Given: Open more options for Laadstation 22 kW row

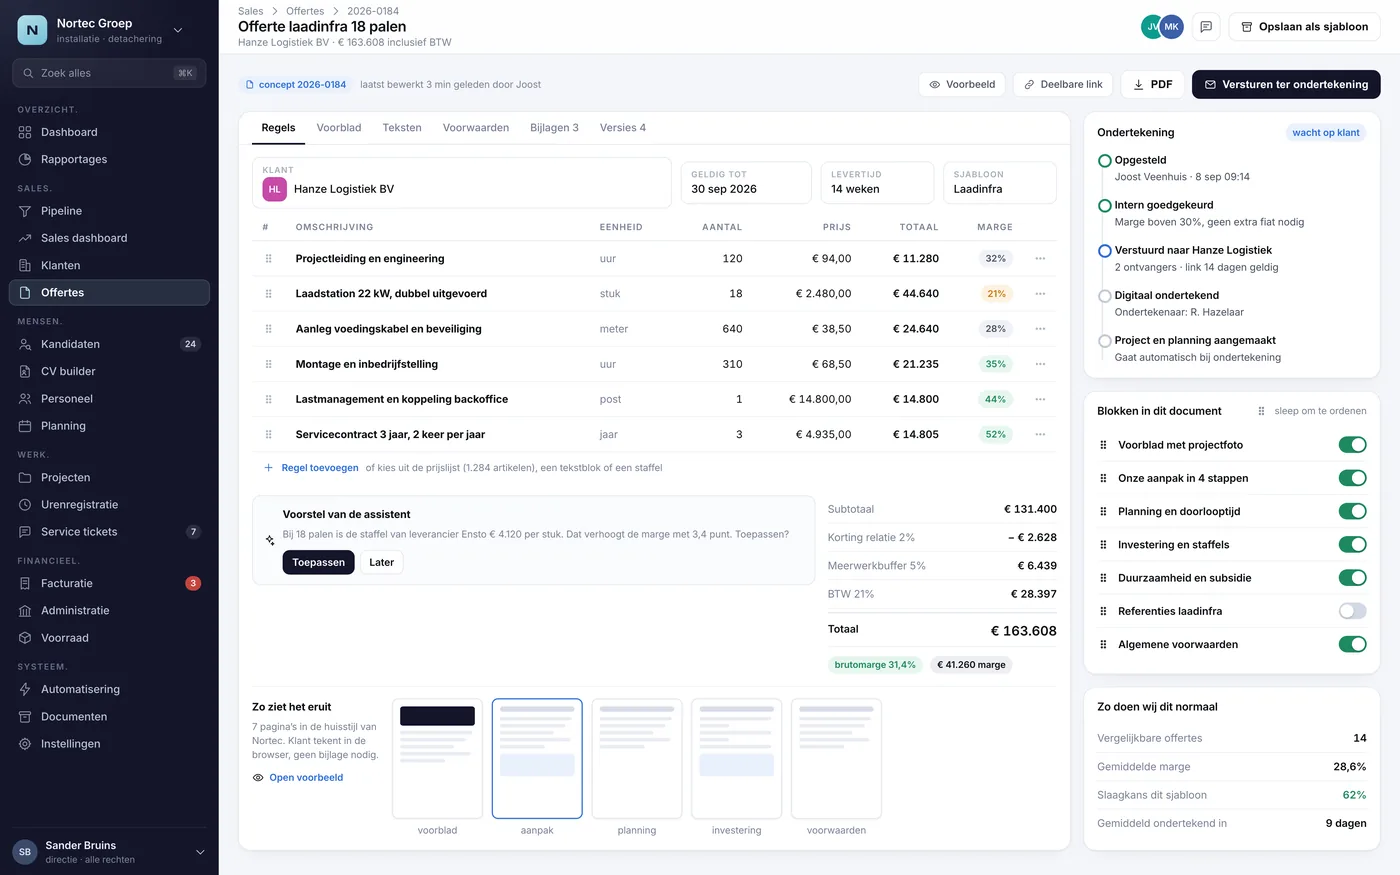Looking at the screenshot, I should click(x=1040, y=294).
